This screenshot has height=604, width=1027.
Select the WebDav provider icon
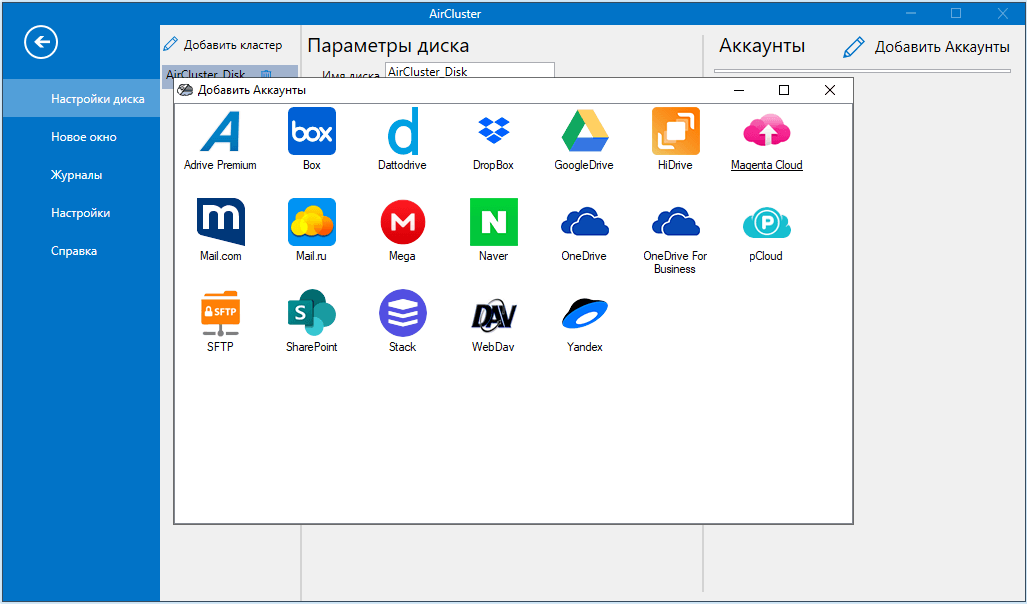(493, 312)
